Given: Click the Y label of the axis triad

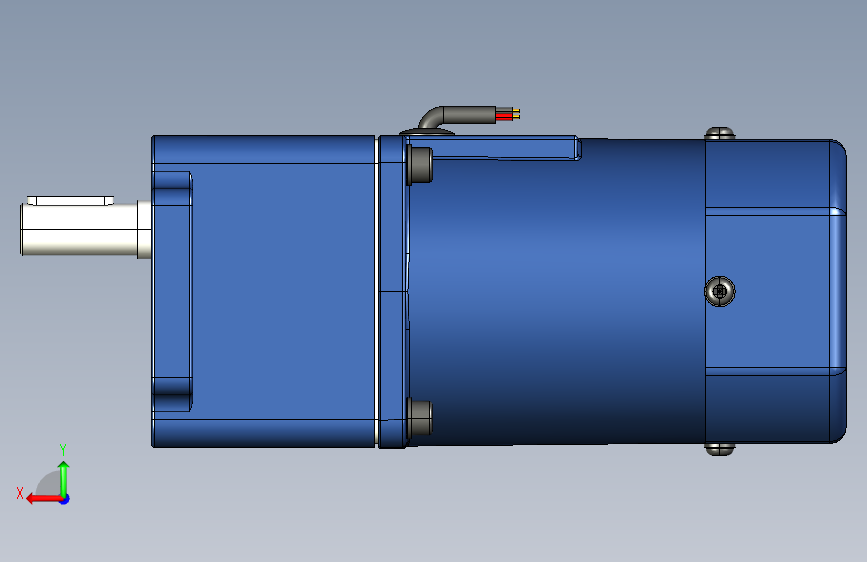Looking at the screenshot, I should (x=63, y=450).
